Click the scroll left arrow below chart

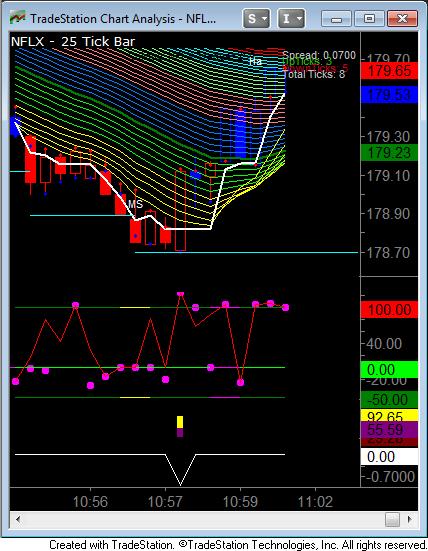coord(18,519)
